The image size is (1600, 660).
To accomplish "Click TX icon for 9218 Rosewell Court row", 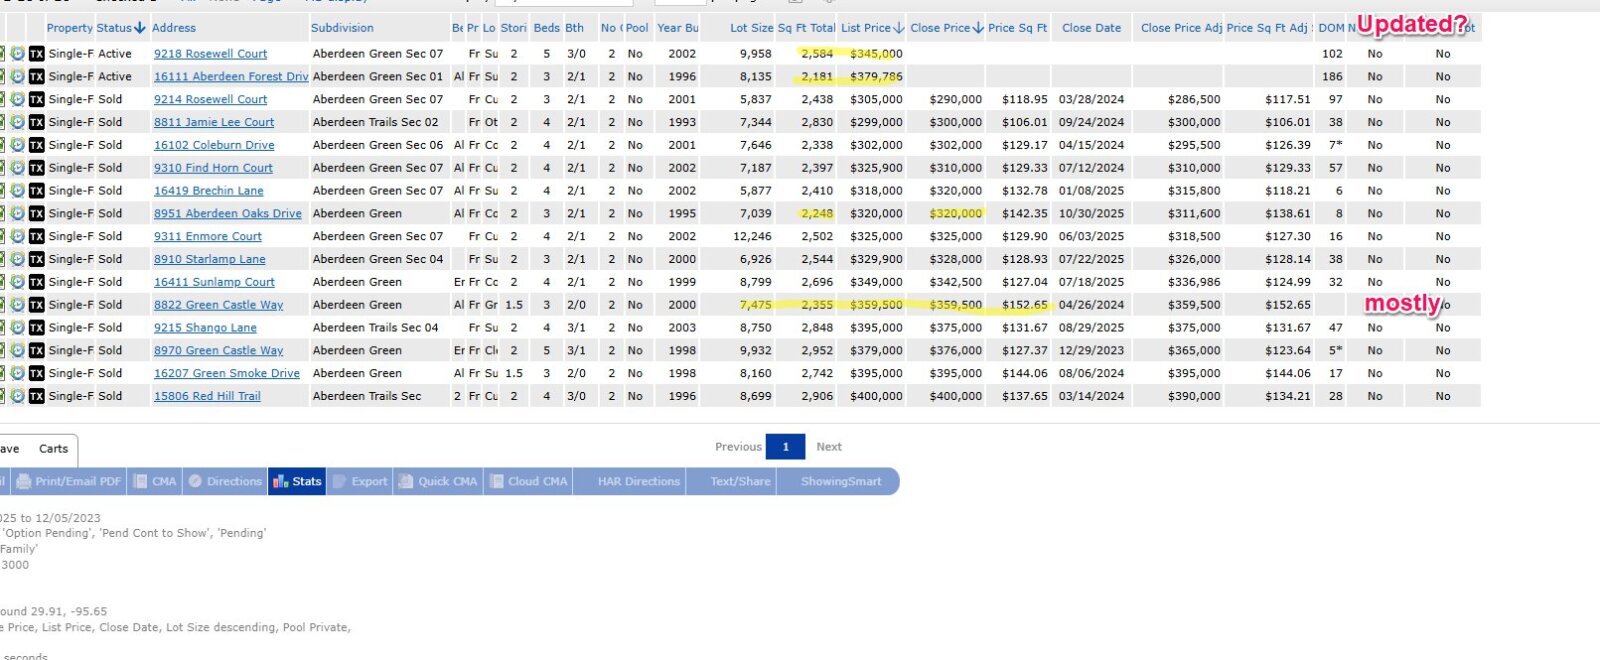I will [x=37, y=54].
